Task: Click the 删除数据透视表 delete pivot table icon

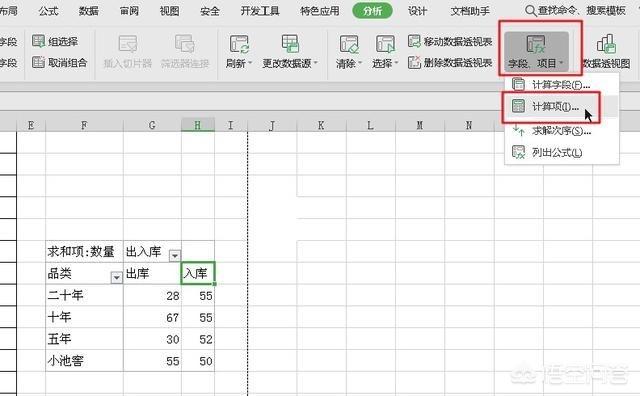Action: (414, 62)
